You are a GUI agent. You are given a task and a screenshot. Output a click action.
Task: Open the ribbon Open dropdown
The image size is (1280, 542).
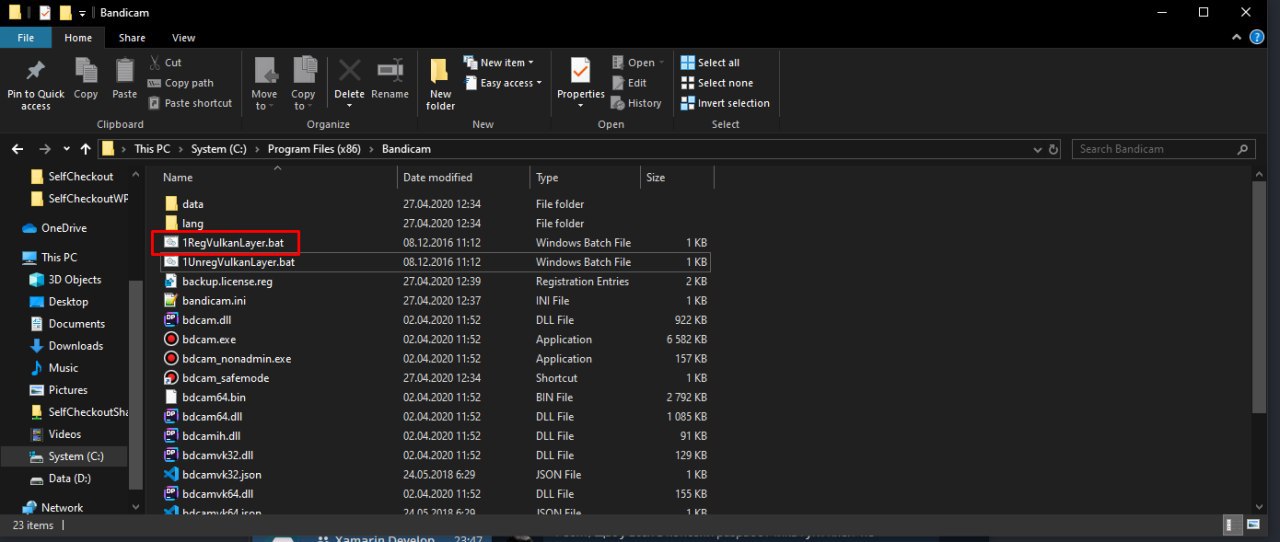click(638, 62)
